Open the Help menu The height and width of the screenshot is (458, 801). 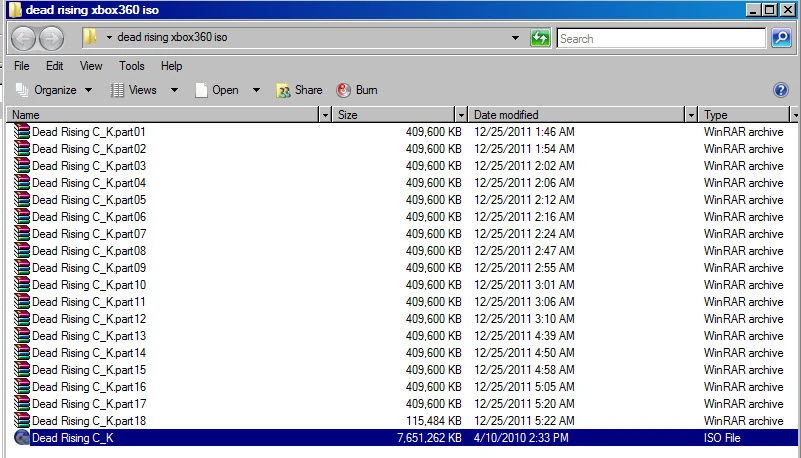pos(172,66)
